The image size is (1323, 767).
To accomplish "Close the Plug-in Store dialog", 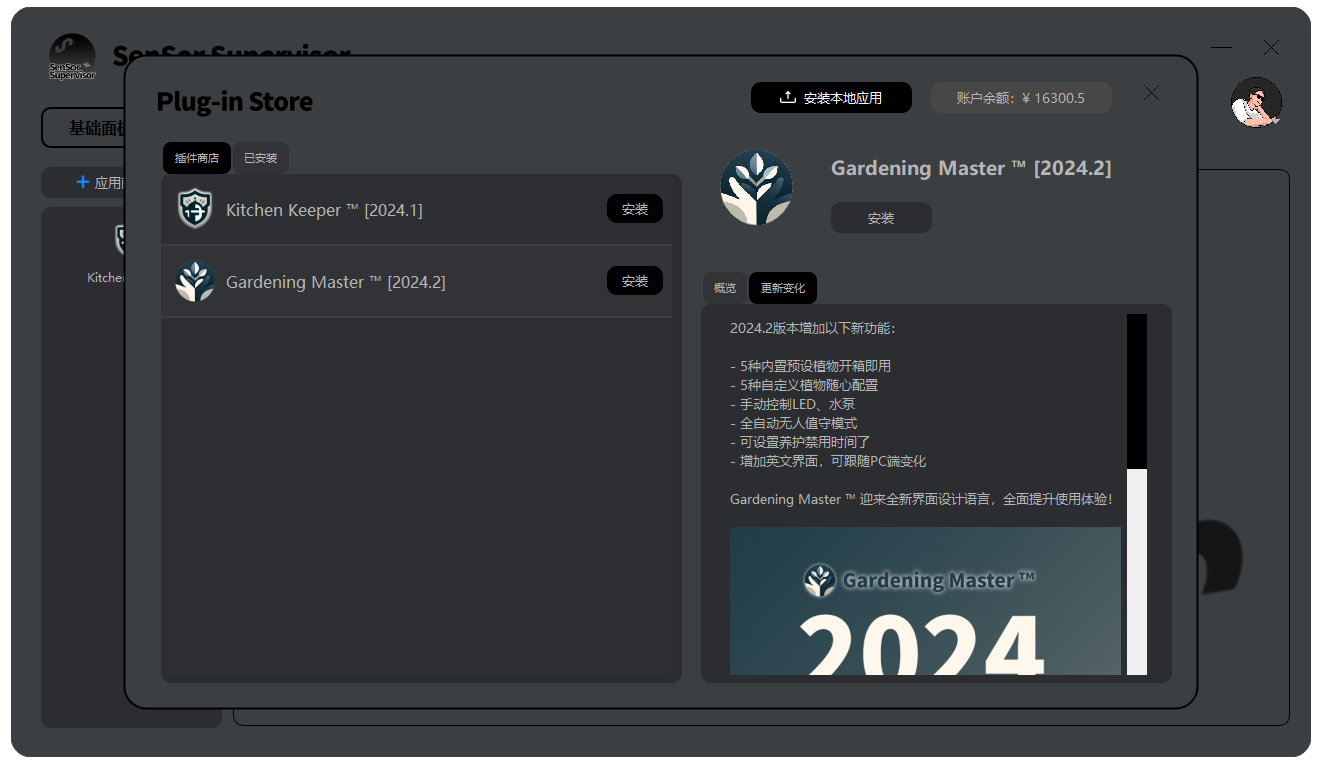I will [x=1151, y=93].
